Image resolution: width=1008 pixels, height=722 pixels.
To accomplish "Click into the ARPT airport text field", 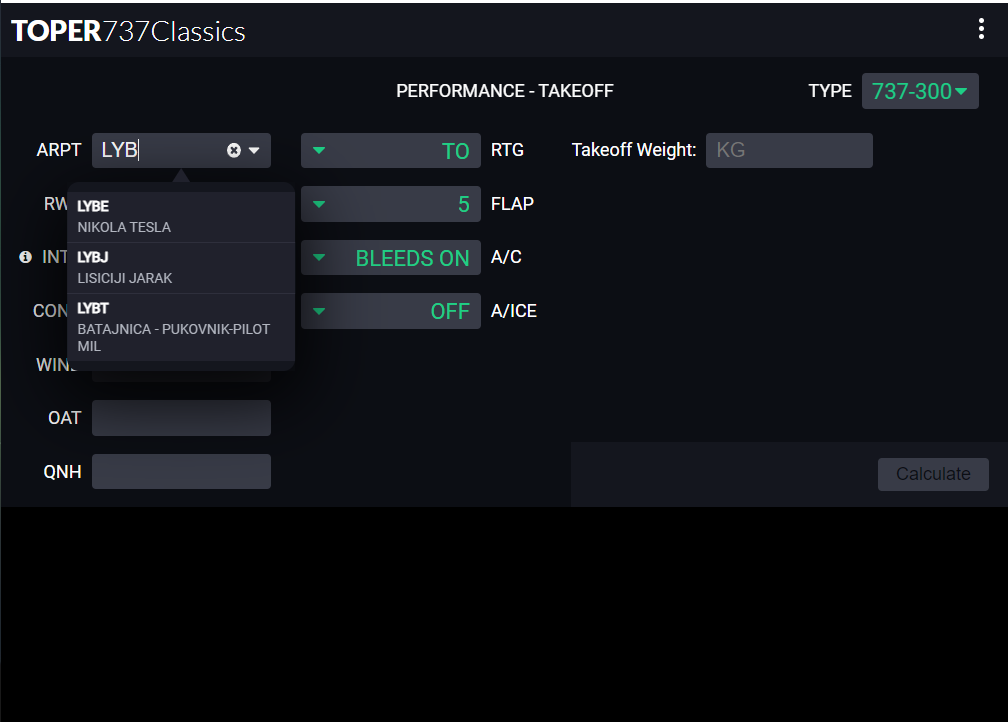I will point(160,150).
